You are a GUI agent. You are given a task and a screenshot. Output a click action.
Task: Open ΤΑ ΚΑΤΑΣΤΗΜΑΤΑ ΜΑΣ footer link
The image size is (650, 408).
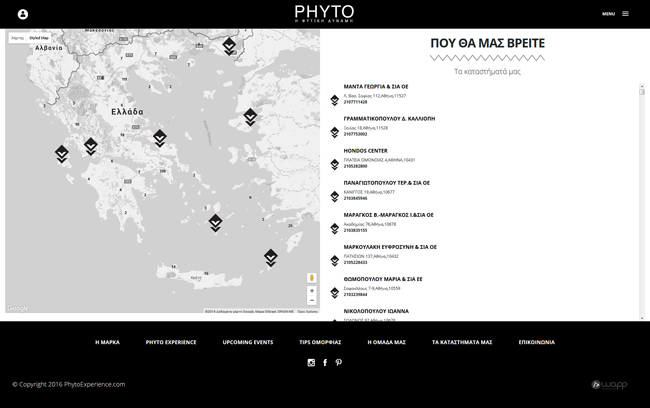tap(462, 342)
